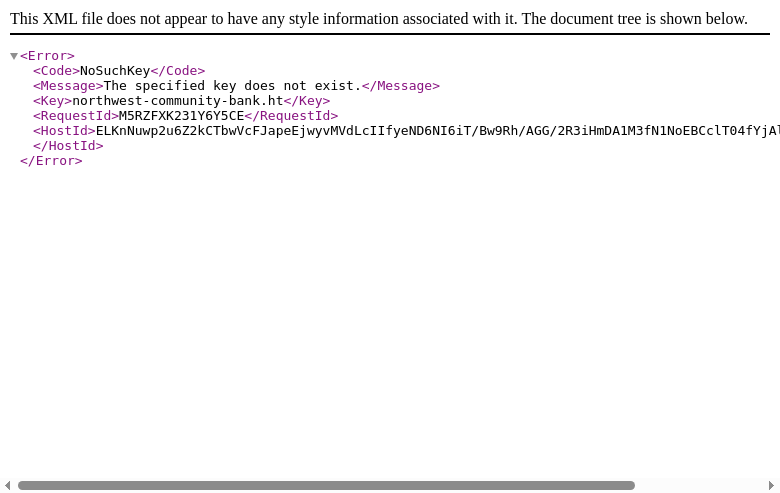Click the message 'The specified key does not exist.'
The height and width of the screenshot is (493, 780).
point(232,86)
